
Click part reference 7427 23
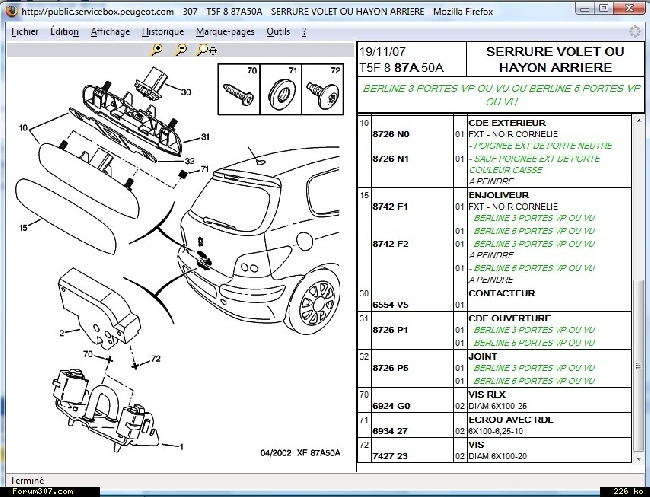coord(390,456)
